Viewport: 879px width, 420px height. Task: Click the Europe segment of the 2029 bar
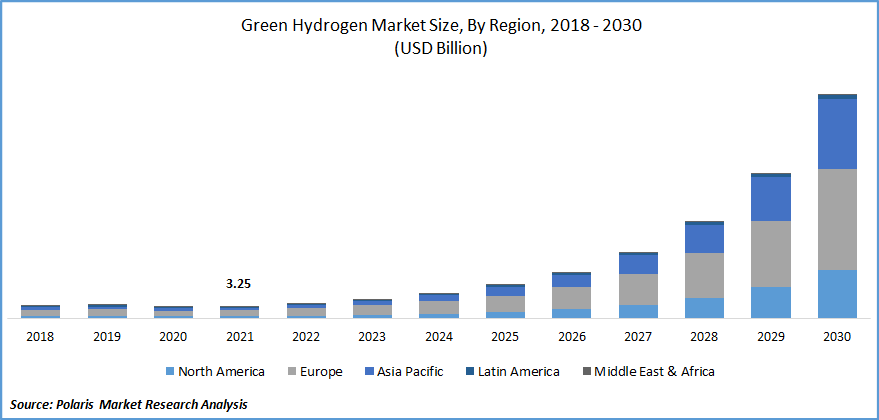coord(771,254)
